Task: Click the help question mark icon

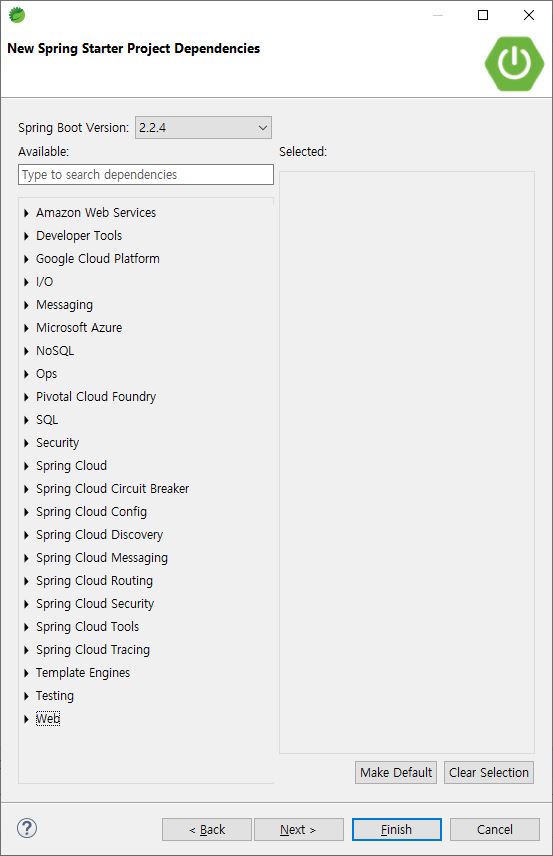Action: 27,828
